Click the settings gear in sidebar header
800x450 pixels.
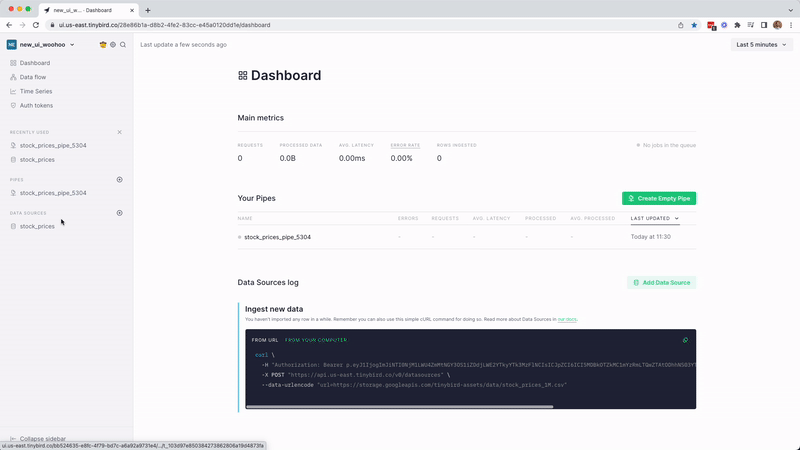[x=113, y=45]
